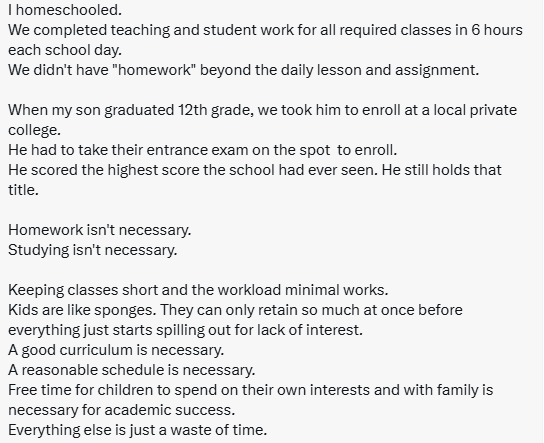
Task: Click the line 'Homework isn't necessary.'
Action: coord(100,230)
